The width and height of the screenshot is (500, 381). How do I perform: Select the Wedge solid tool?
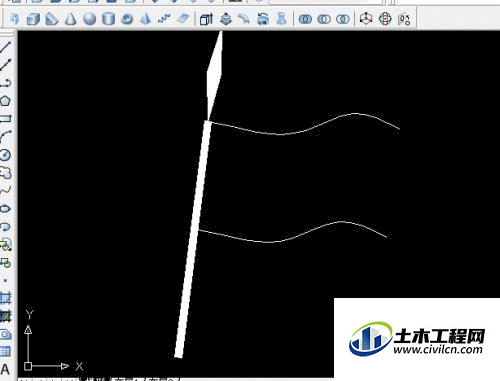[52, 19]
